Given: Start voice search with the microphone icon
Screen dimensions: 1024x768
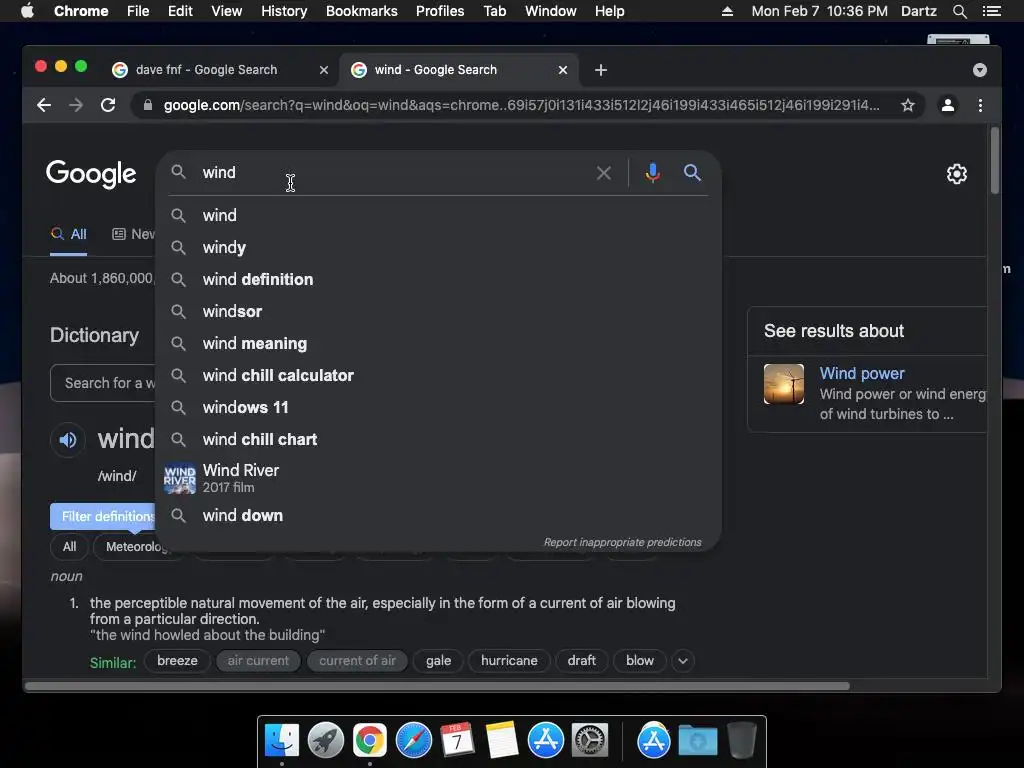Looking at the screenshot, I should point(652,173).
